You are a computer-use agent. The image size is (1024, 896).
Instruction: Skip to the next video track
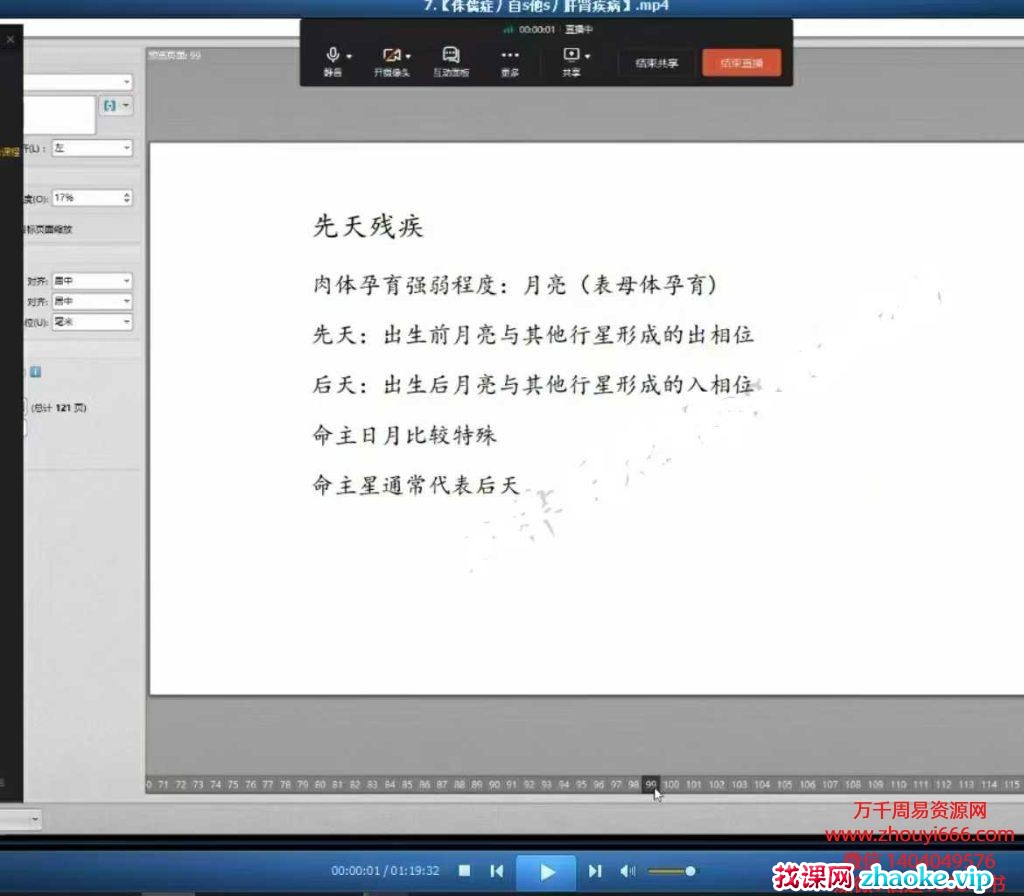(x=595, y=871)
